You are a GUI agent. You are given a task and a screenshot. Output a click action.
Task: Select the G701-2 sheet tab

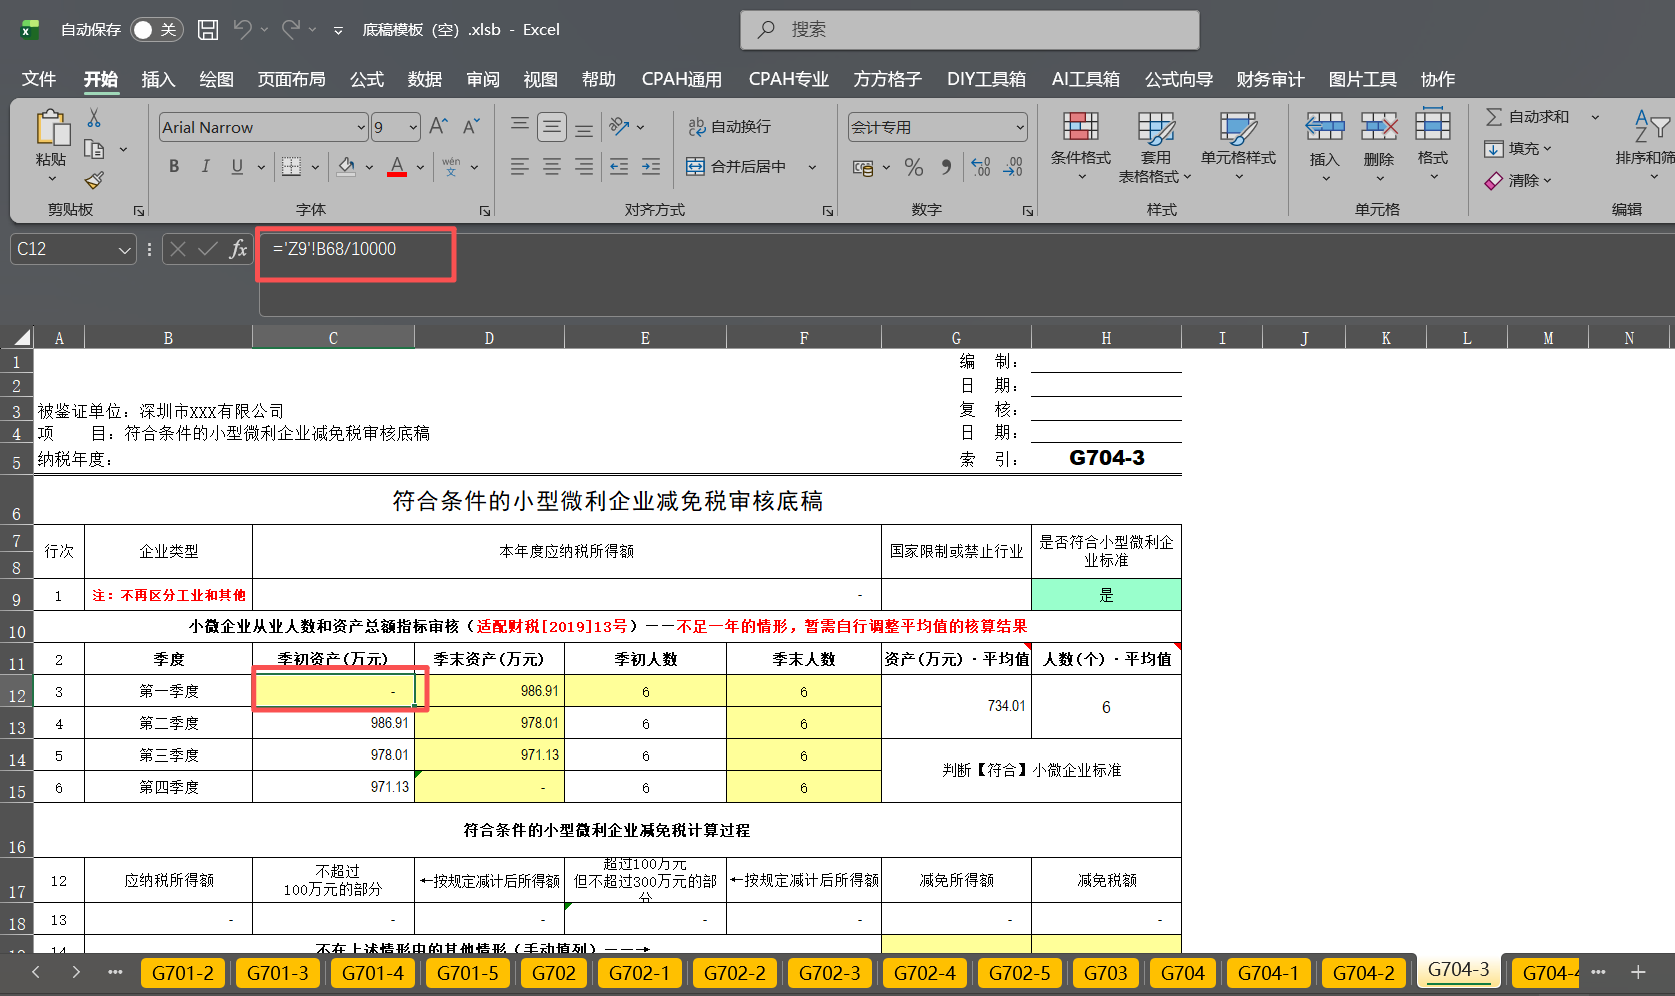tap(183, 973)
